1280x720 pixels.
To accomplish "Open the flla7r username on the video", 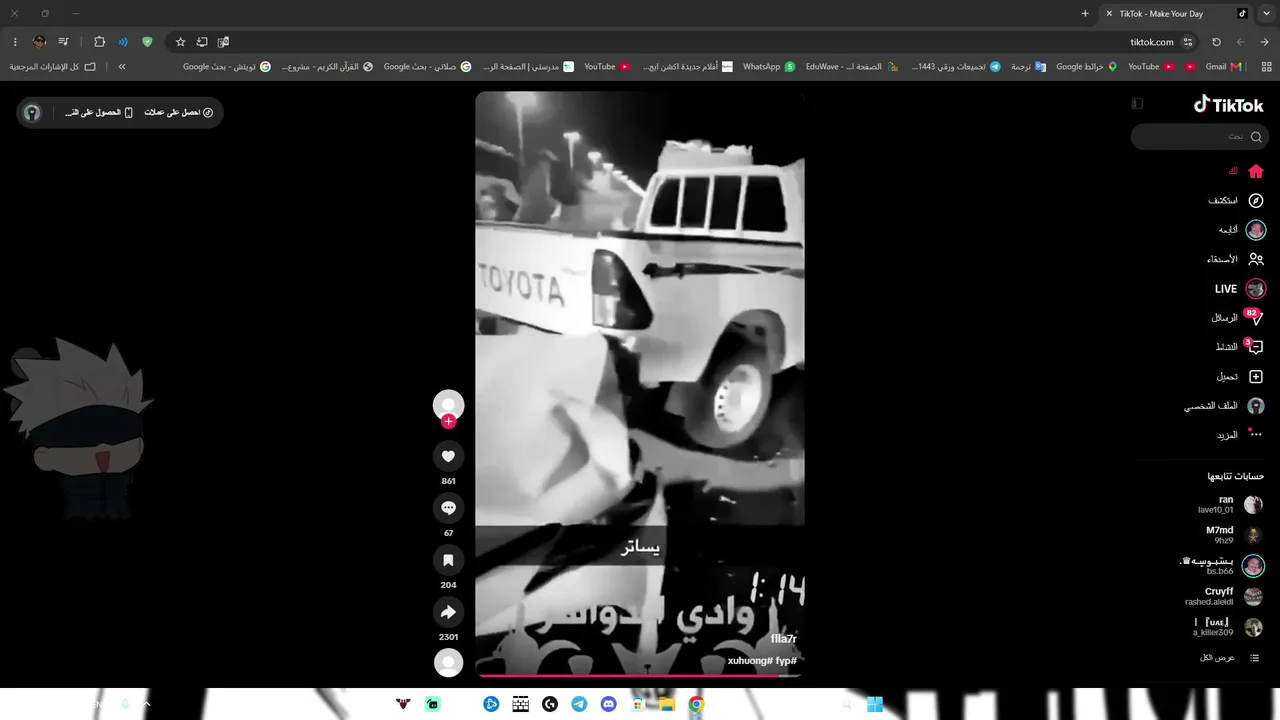I will click(x=784, y=639).
